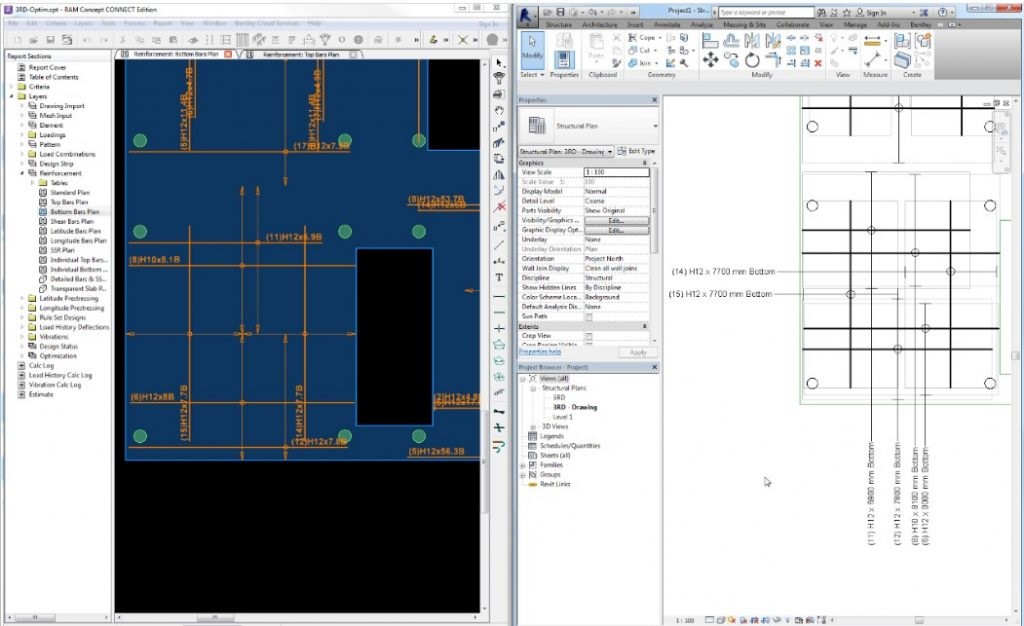Click the Cut geometry tool in Revit
Viewport: 1024px width, 626px height.
643,50
